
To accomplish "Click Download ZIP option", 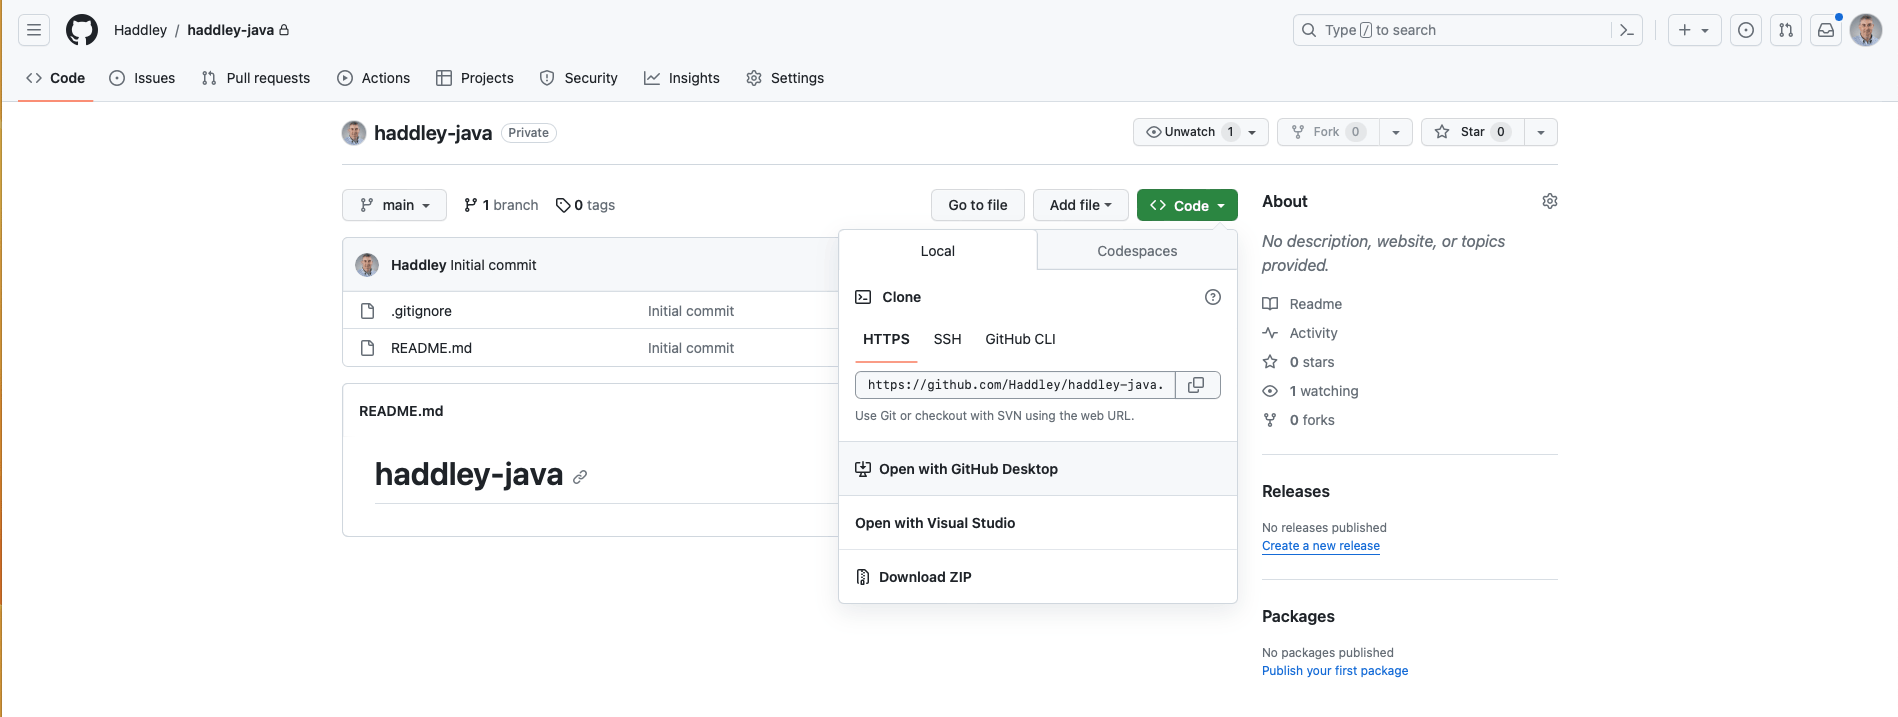I will click(925, 577).
